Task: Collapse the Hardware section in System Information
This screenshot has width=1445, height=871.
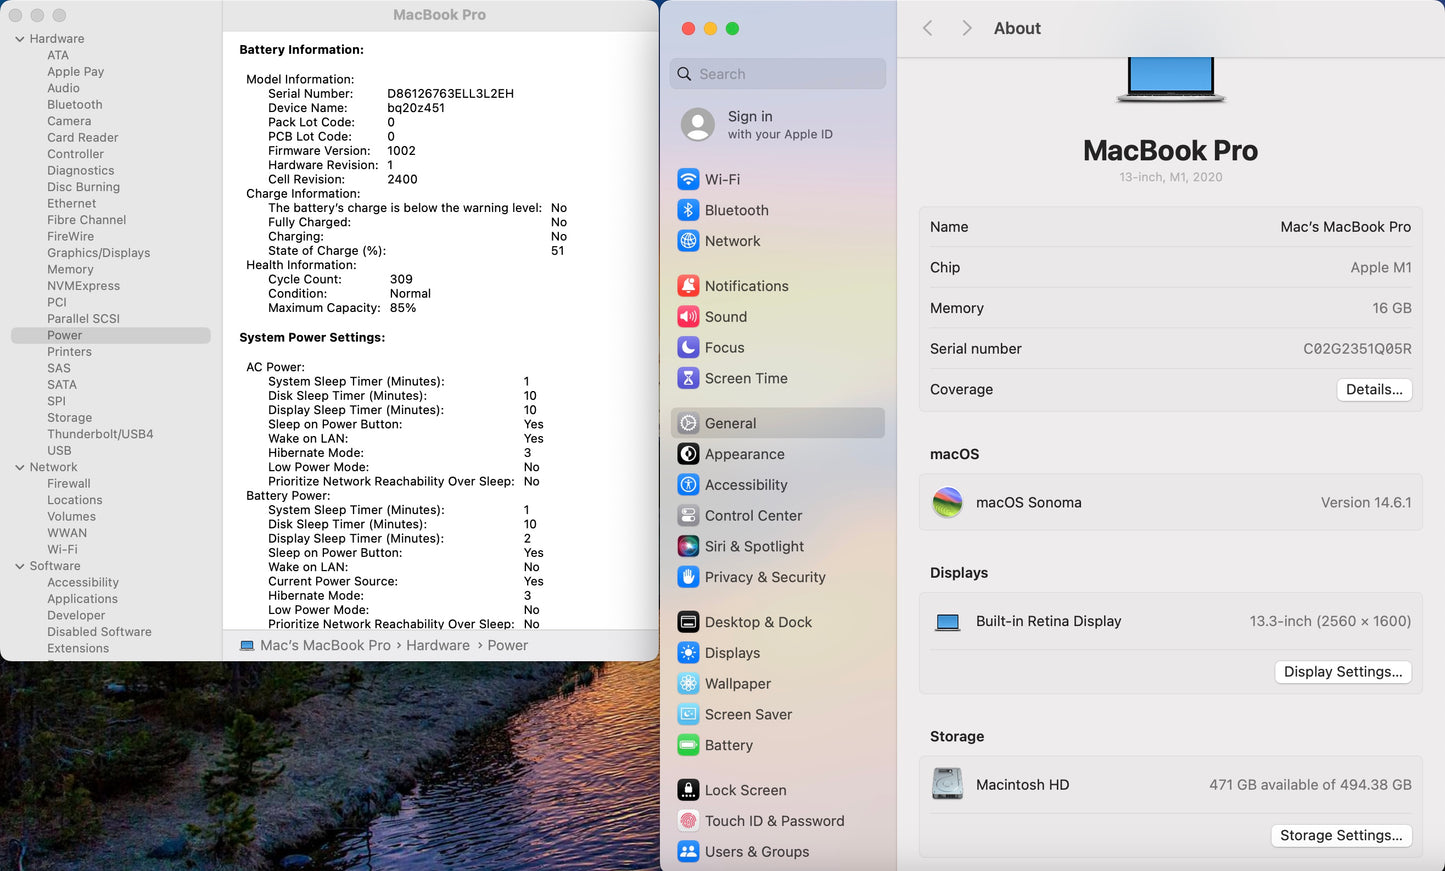Action: pyautogui.click(x=19, y=38)
